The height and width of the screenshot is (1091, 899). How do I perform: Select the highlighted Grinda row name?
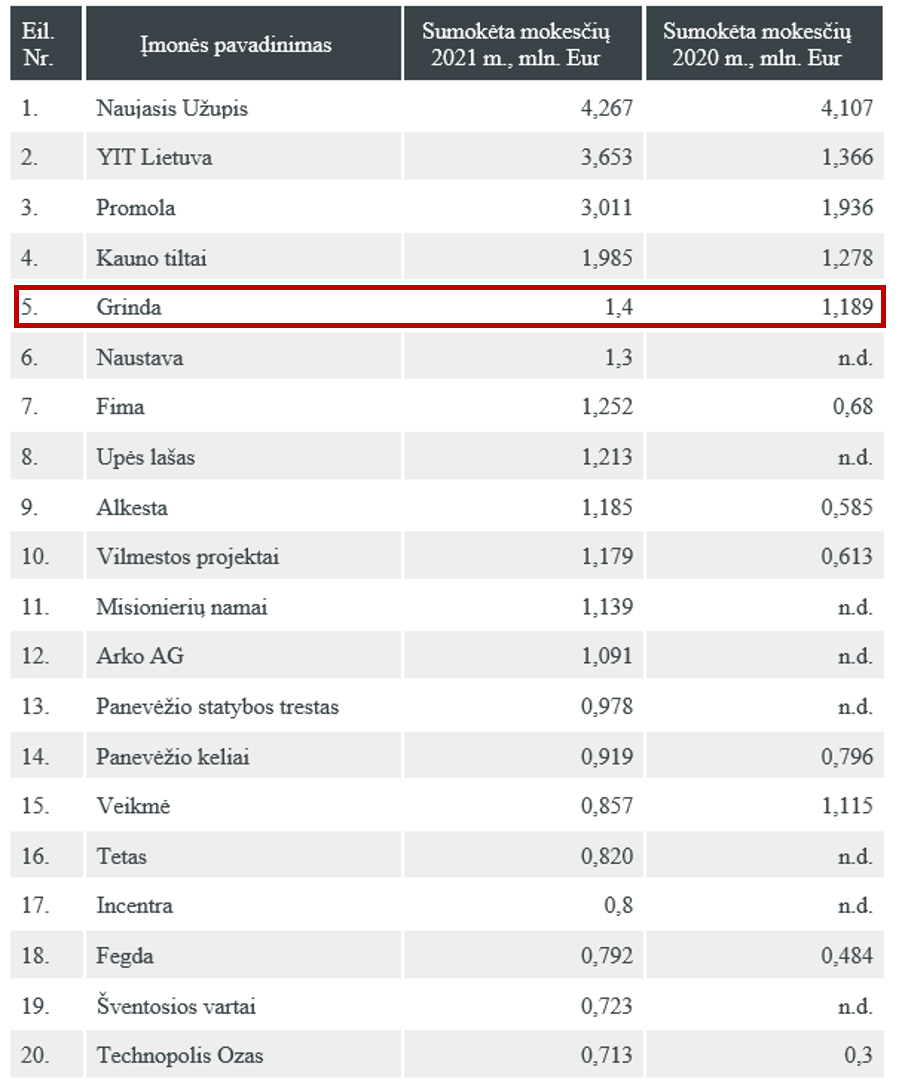129,307
